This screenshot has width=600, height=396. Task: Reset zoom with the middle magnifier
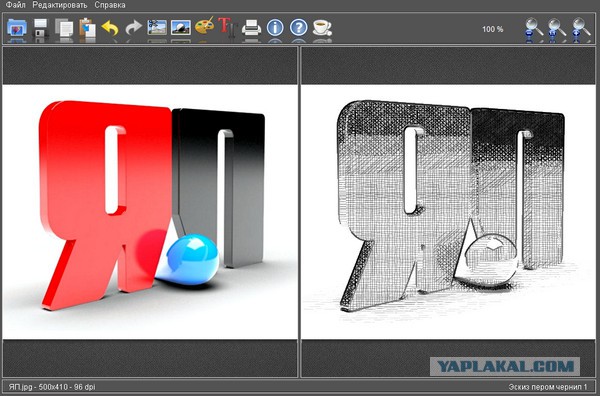click(557, 28)
